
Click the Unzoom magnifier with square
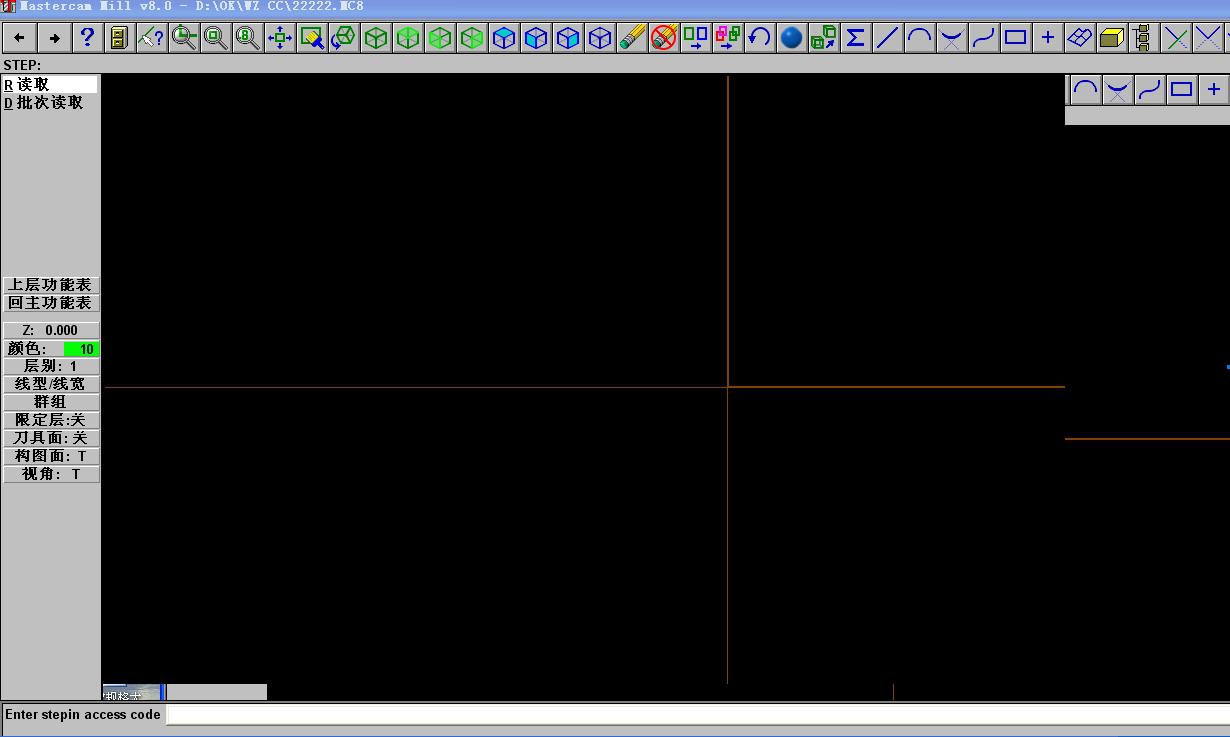point(215,38)
